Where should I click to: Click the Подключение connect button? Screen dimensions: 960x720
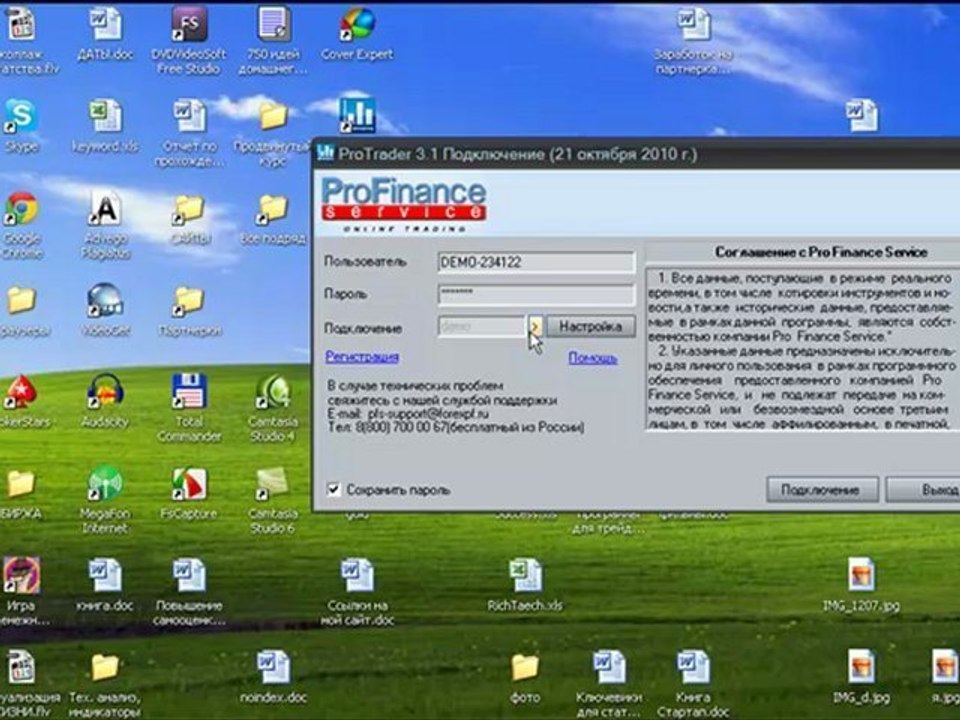[822, 490]
